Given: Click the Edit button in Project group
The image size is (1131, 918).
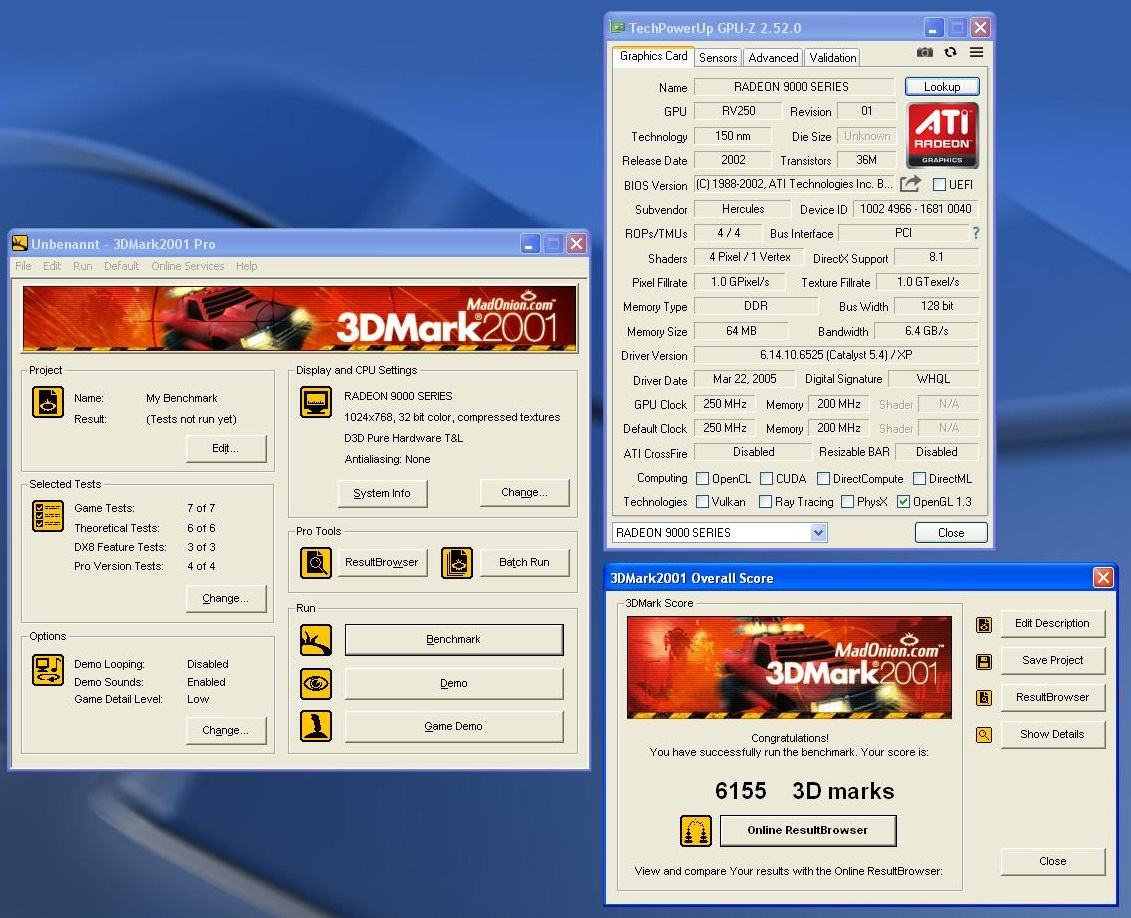Looking at the screenshot, I should pyautogui.click(x=226, y=449).
